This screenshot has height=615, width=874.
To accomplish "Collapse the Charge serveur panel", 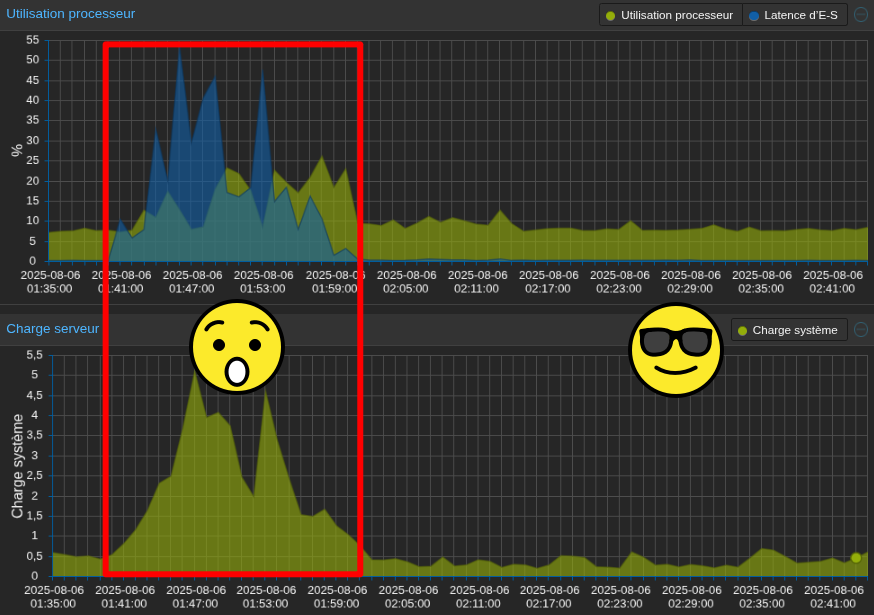I will point(860,330).
